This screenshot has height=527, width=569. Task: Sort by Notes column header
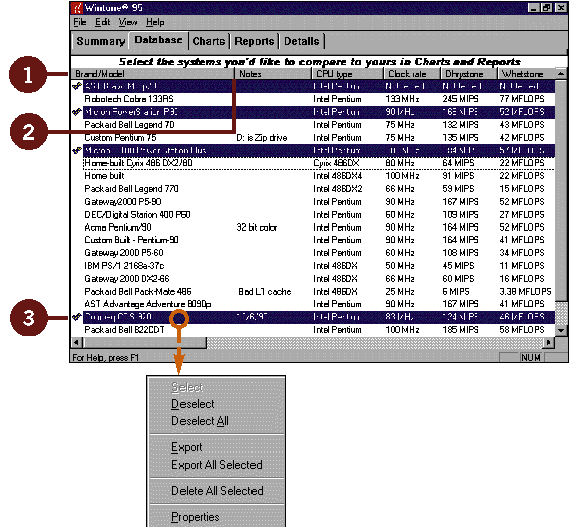point(273,74)
